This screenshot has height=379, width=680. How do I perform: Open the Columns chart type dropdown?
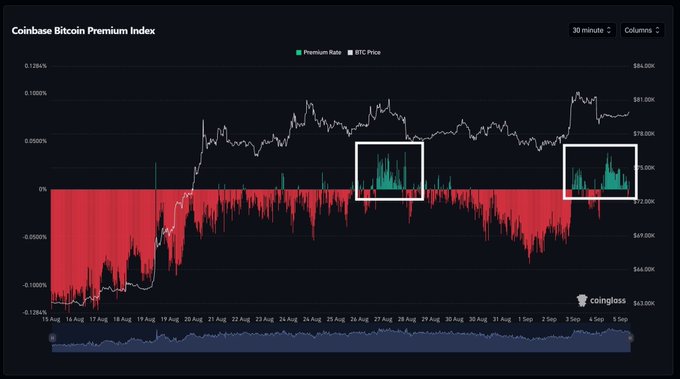pyautogui.click(x=642, y=30)
